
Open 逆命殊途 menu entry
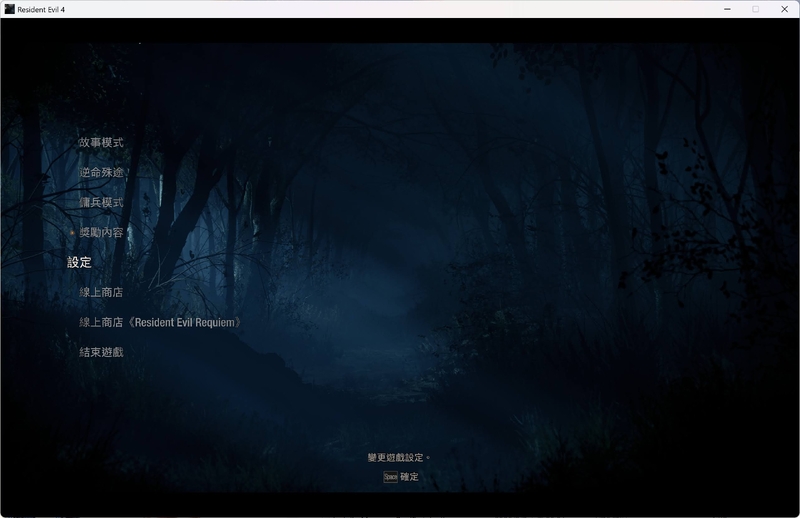point(101,172)
